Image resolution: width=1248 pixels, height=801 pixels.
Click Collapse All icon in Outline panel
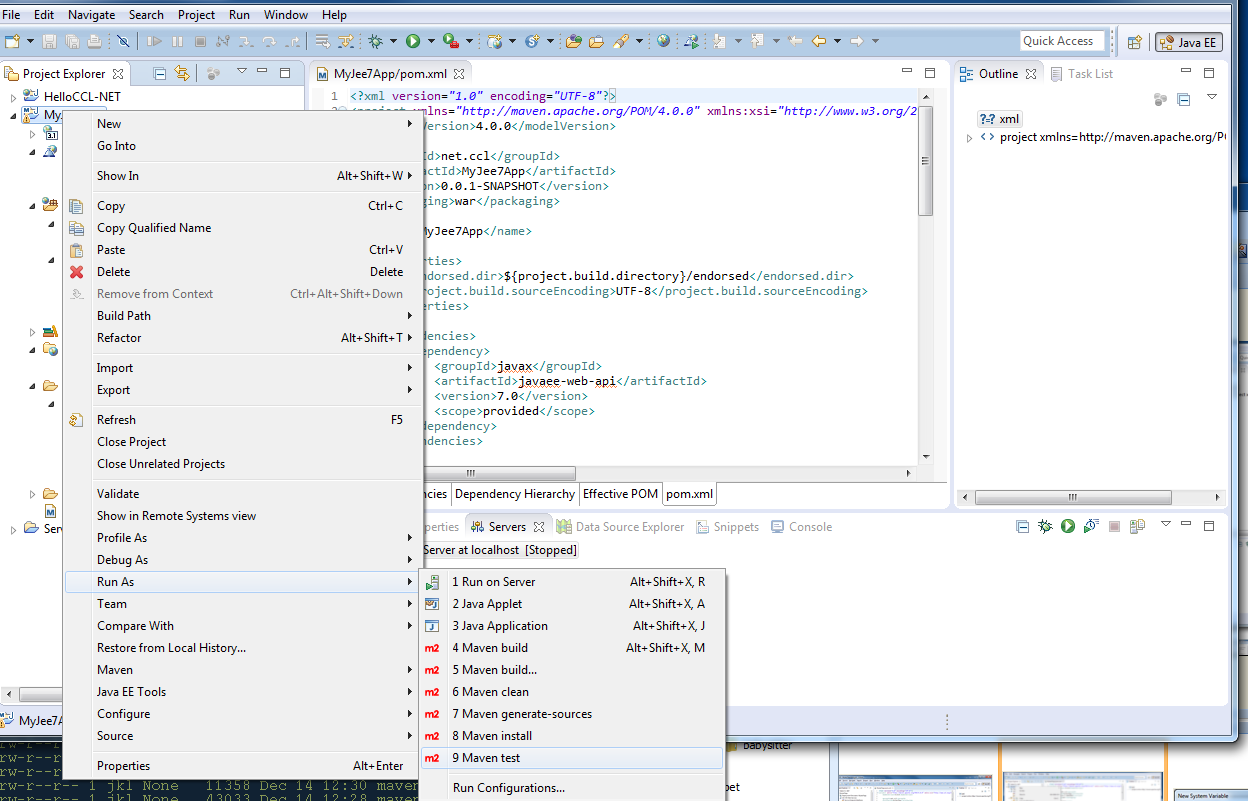tap(1183, 99)
